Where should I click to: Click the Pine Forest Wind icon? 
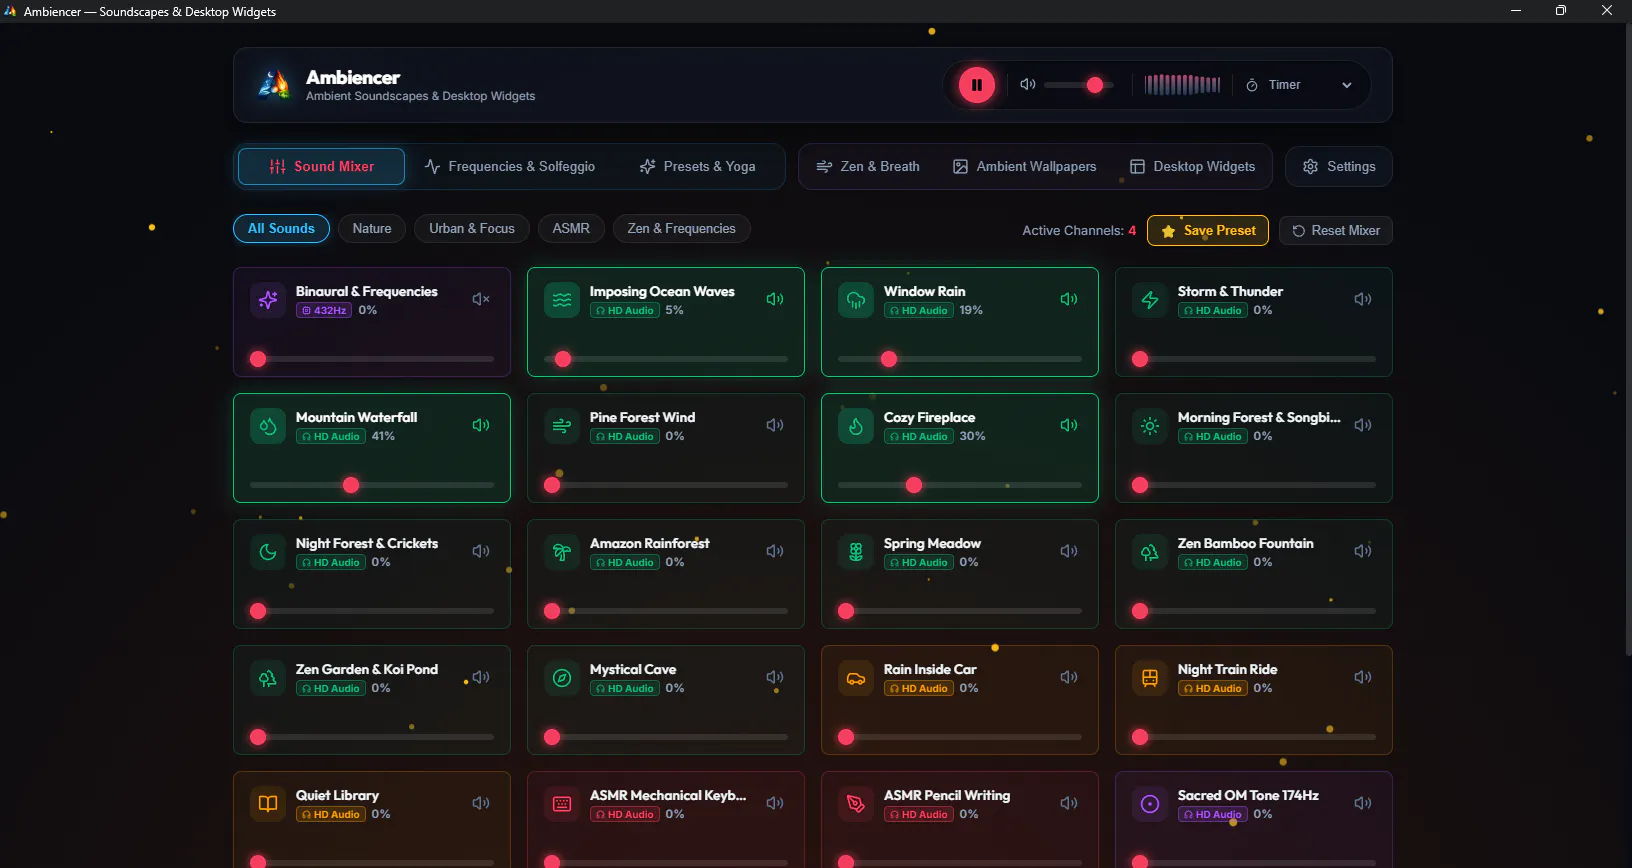point(562,426)
